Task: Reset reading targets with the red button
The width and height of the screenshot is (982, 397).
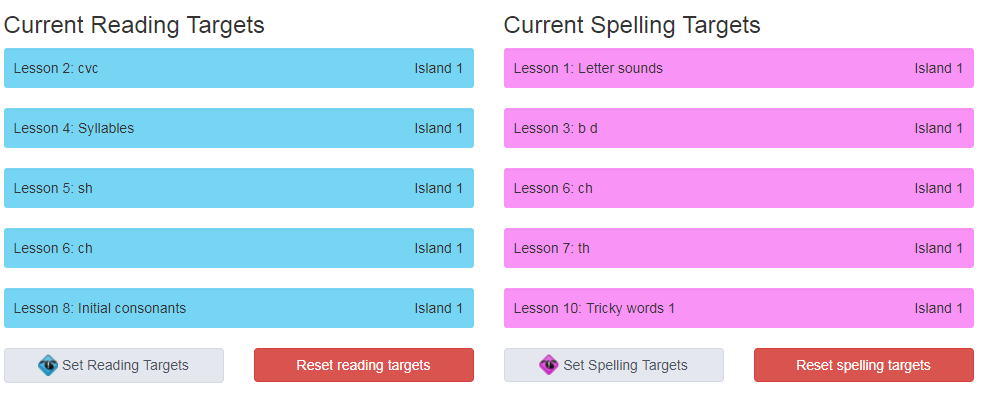Action: (x=364, y=365)
